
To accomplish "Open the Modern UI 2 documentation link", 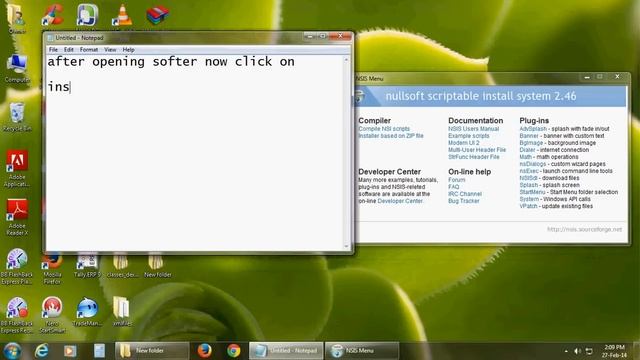I will pyautogui.click(x=464, y=142).
